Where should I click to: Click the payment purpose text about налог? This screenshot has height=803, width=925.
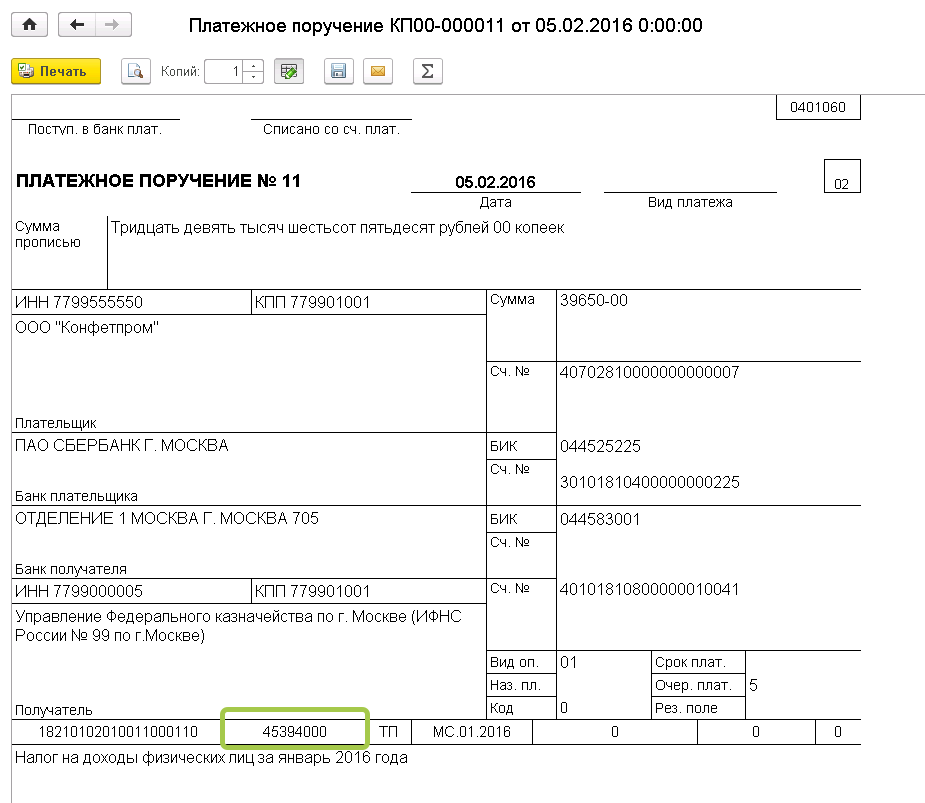point(211,757)
